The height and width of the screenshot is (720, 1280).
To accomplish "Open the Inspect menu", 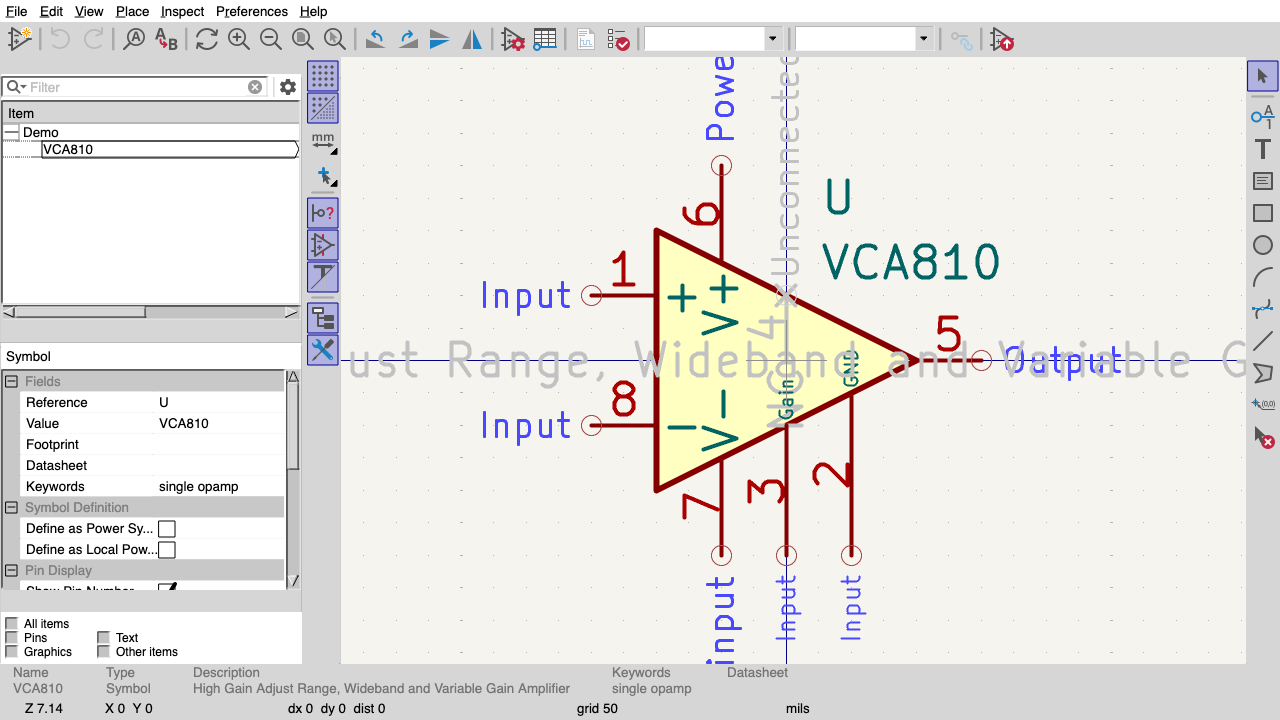I will pyautogui.click(x=182, y=11).
